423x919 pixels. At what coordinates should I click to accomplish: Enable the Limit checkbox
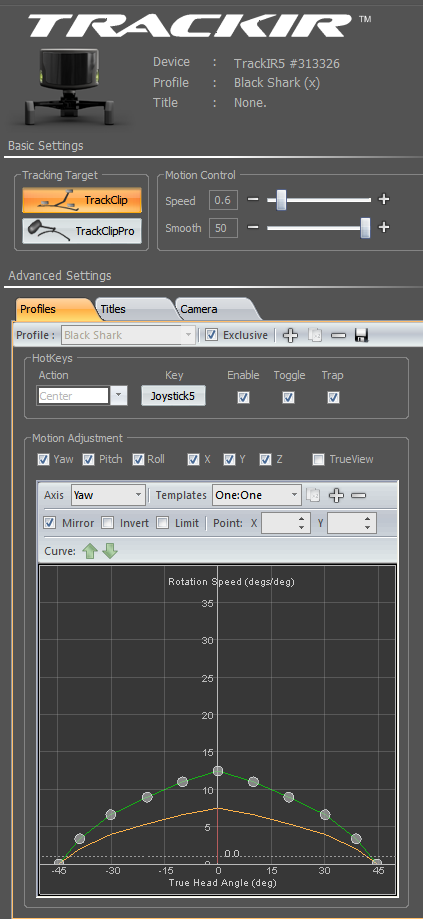coord(163,523)
